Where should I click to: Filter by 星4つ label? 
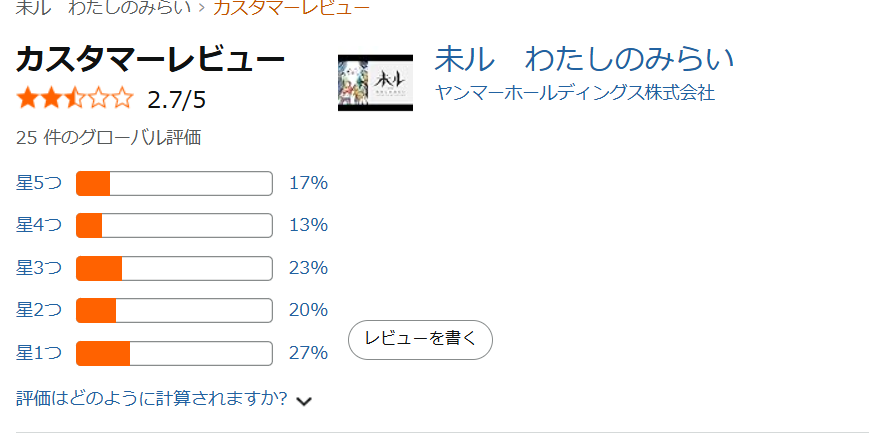click(x=39, y=226)
